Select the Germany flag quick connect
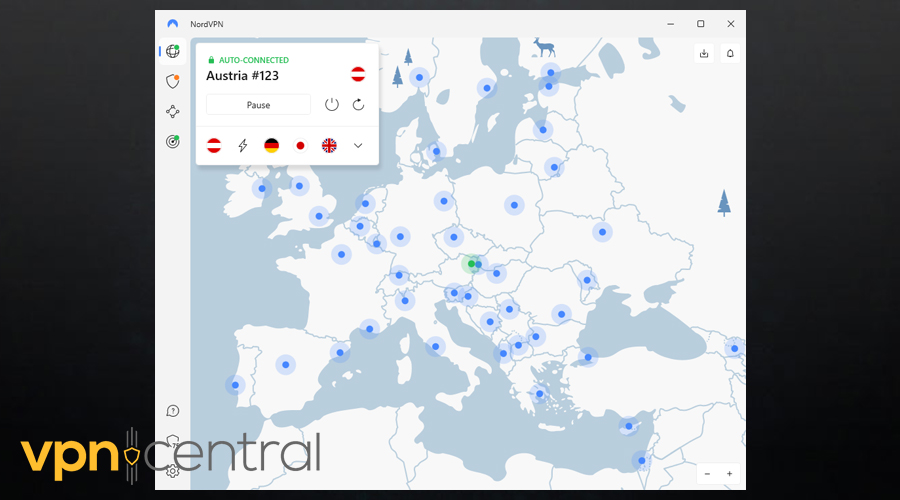 pyautogui.click(x=271, y=146)
